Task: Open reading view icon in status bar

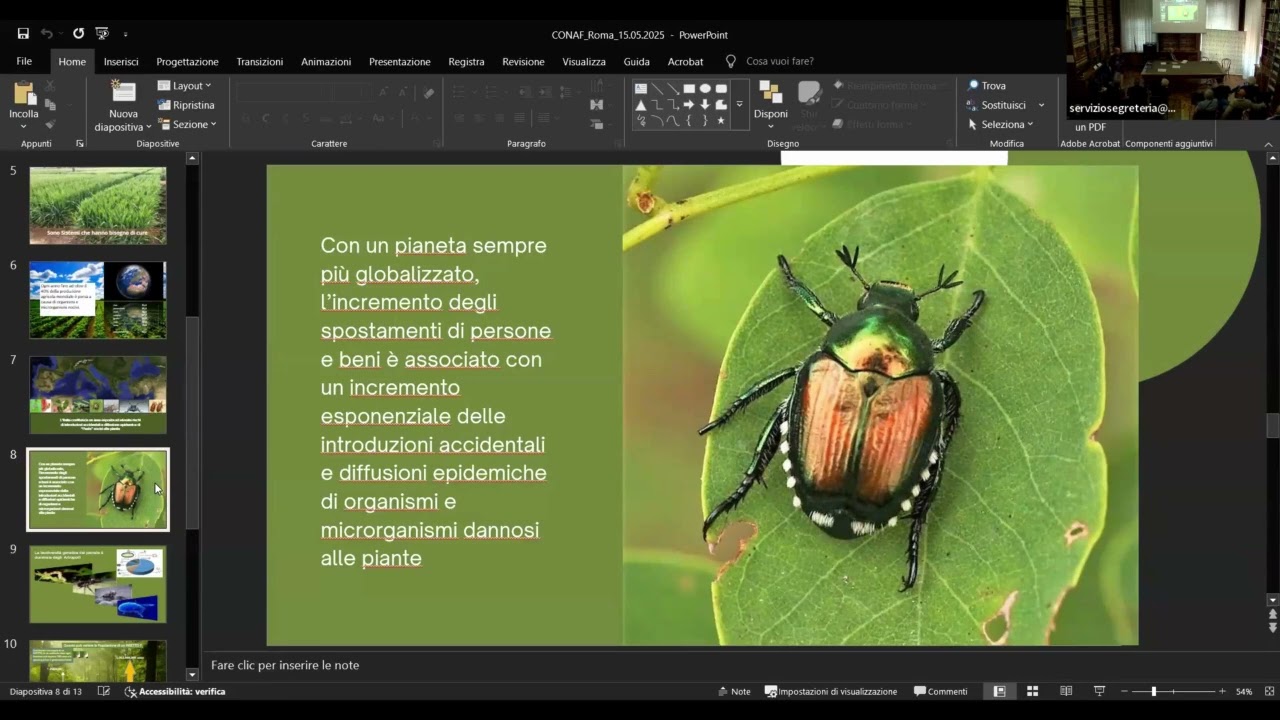Action: (1066, 691)
